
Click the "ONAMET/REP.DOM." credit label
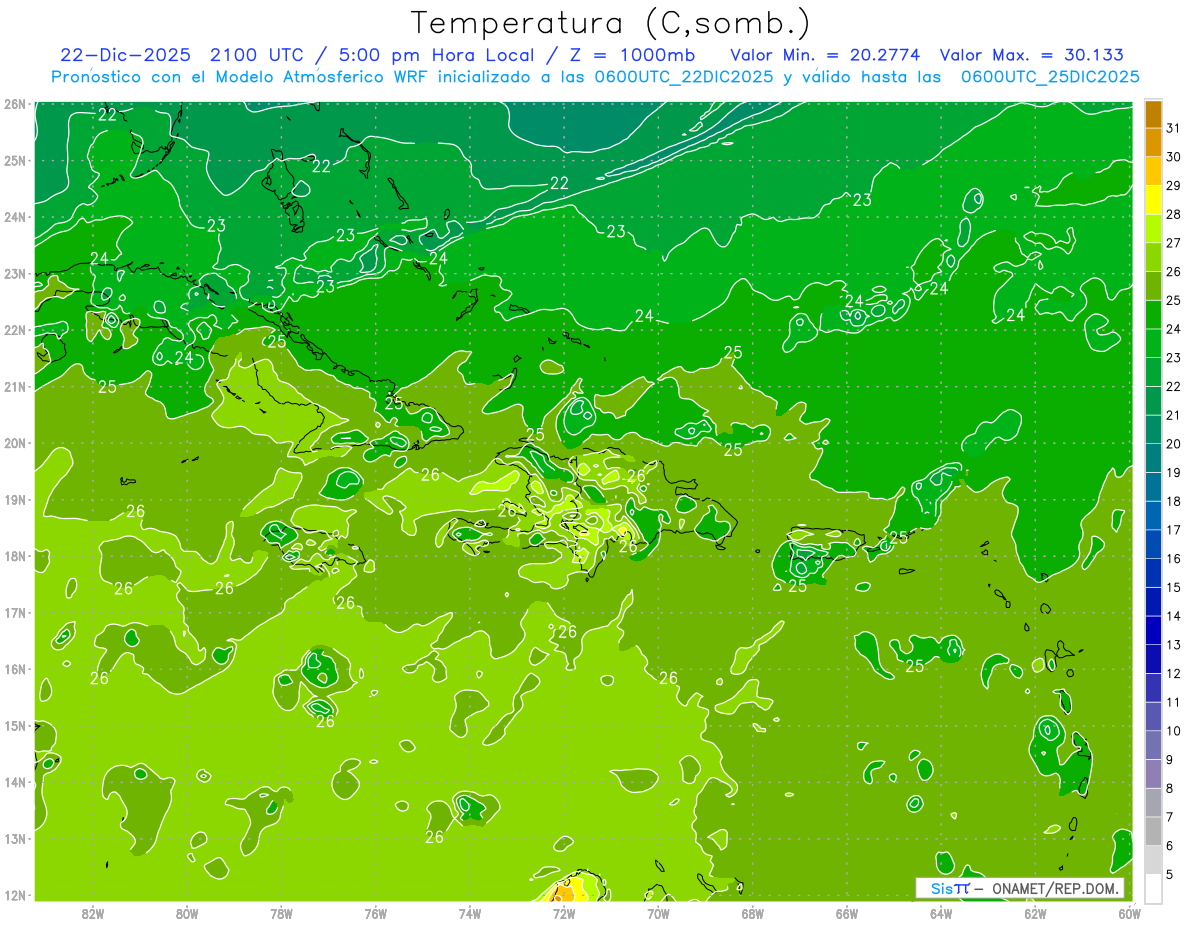click(x=1056, y=888)
